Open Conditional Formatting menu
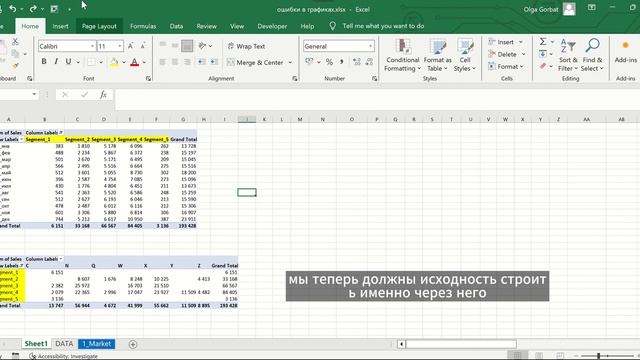The width and height of the screenshot is (640, 360). (x=402, y=55)
